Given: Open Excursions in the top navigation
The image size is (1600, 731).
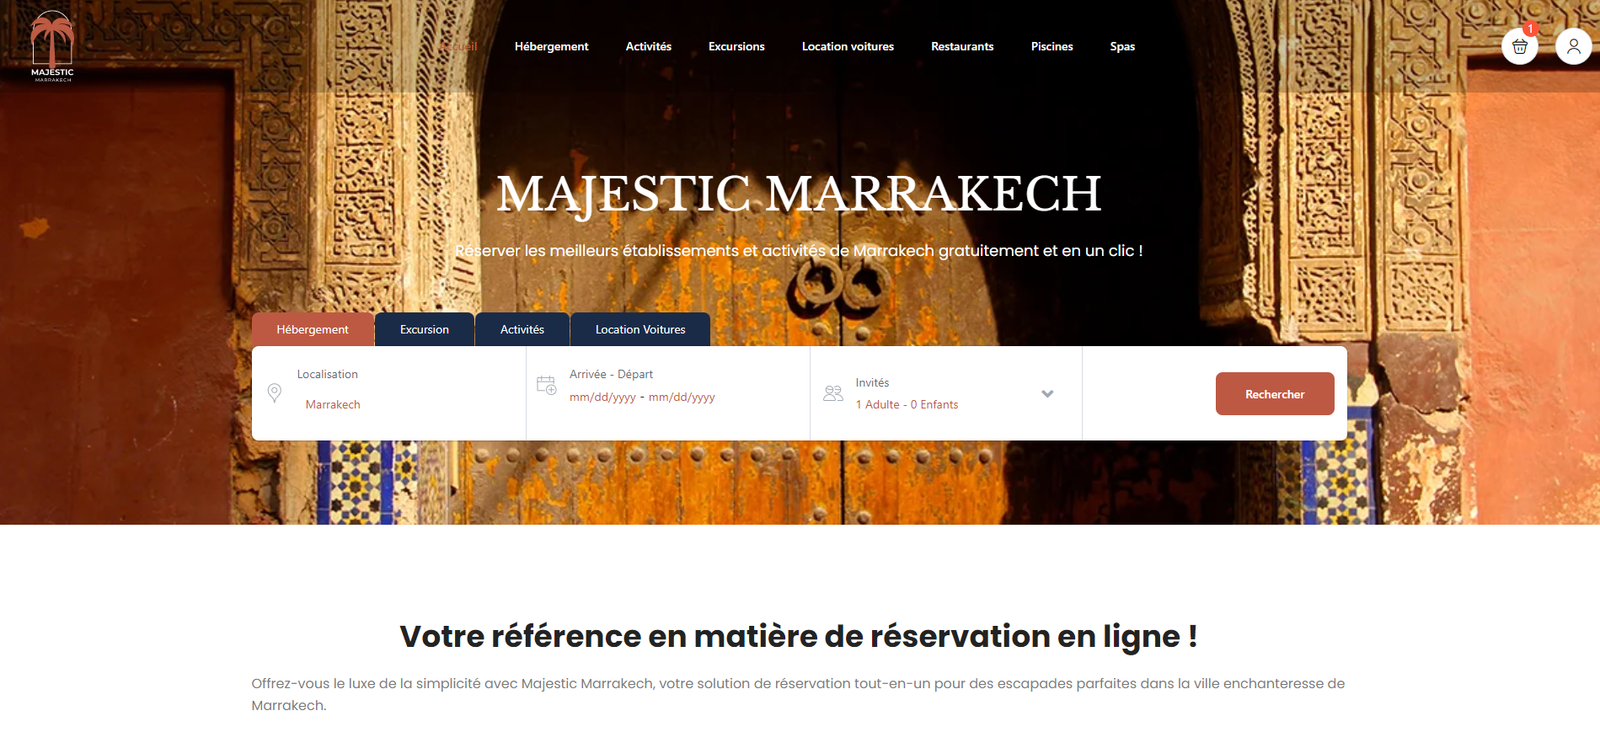Looking at the screenshot, I should pos(736,46).
